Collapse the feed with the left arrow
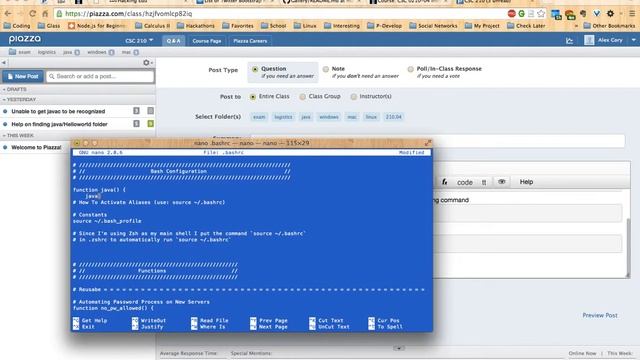The height and width of the screenshot is (360, 640). 4,62
